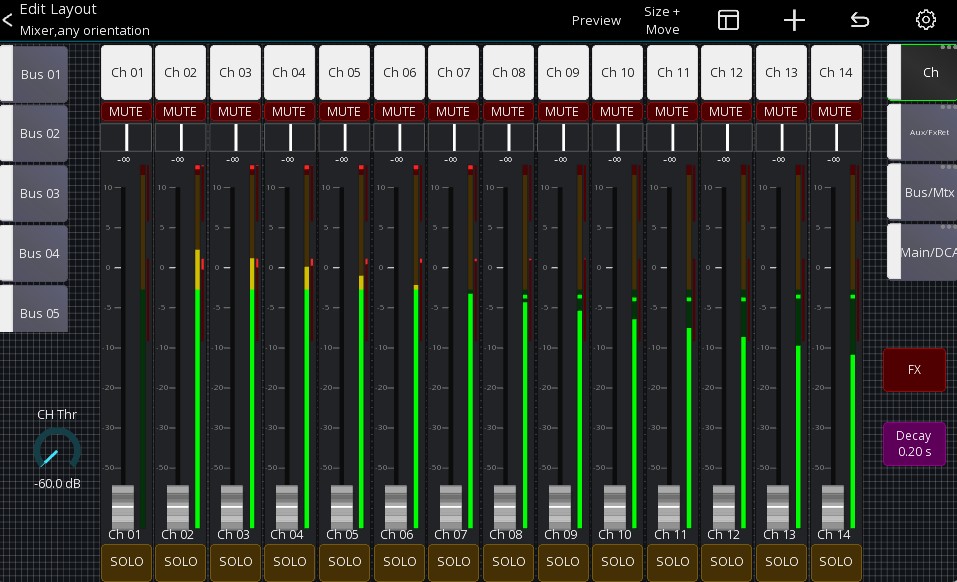This screenshot has width=957, height=582.
Task: Click the Ch 12 pan slider
Action: (727, 137)
